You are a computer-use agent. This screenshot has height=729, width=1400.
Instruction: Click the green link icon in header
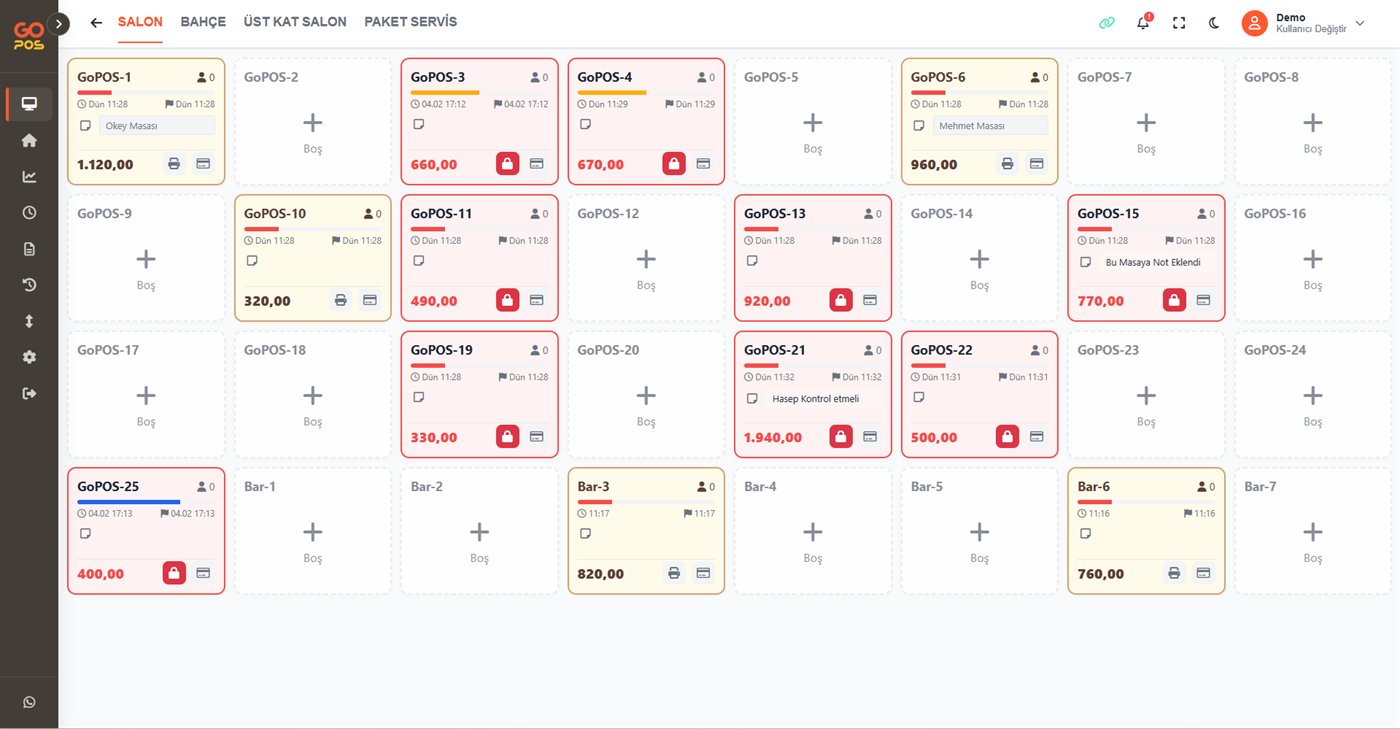click(1106, 23)
